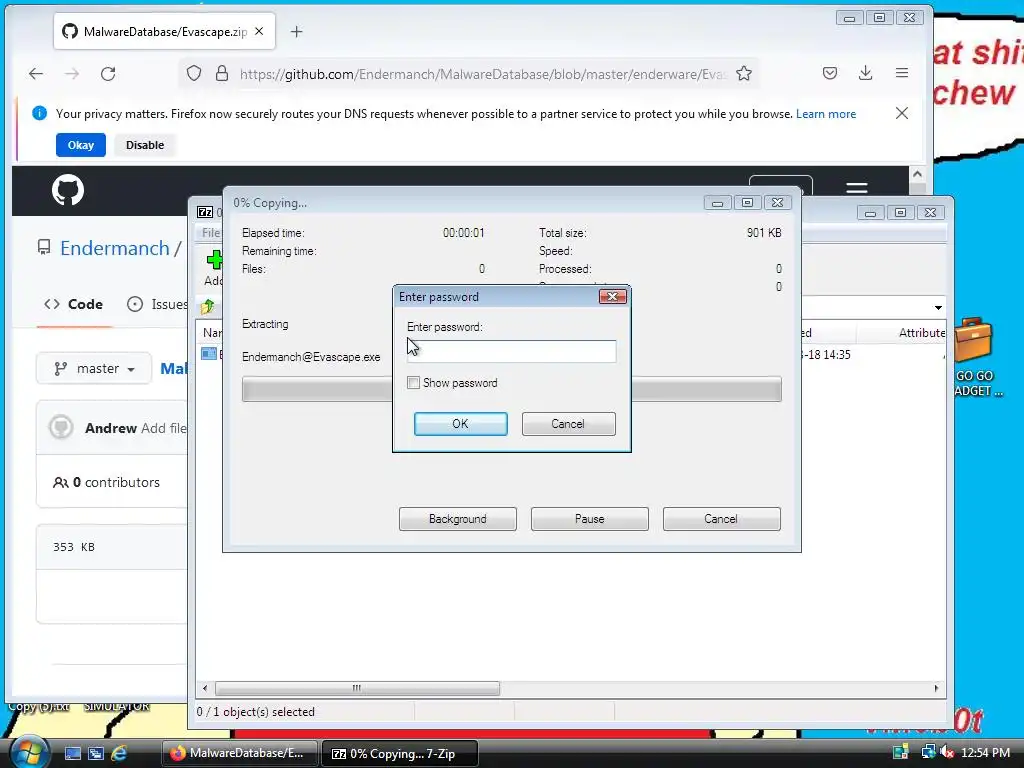Go forward in Firefox

click(72, 74)
